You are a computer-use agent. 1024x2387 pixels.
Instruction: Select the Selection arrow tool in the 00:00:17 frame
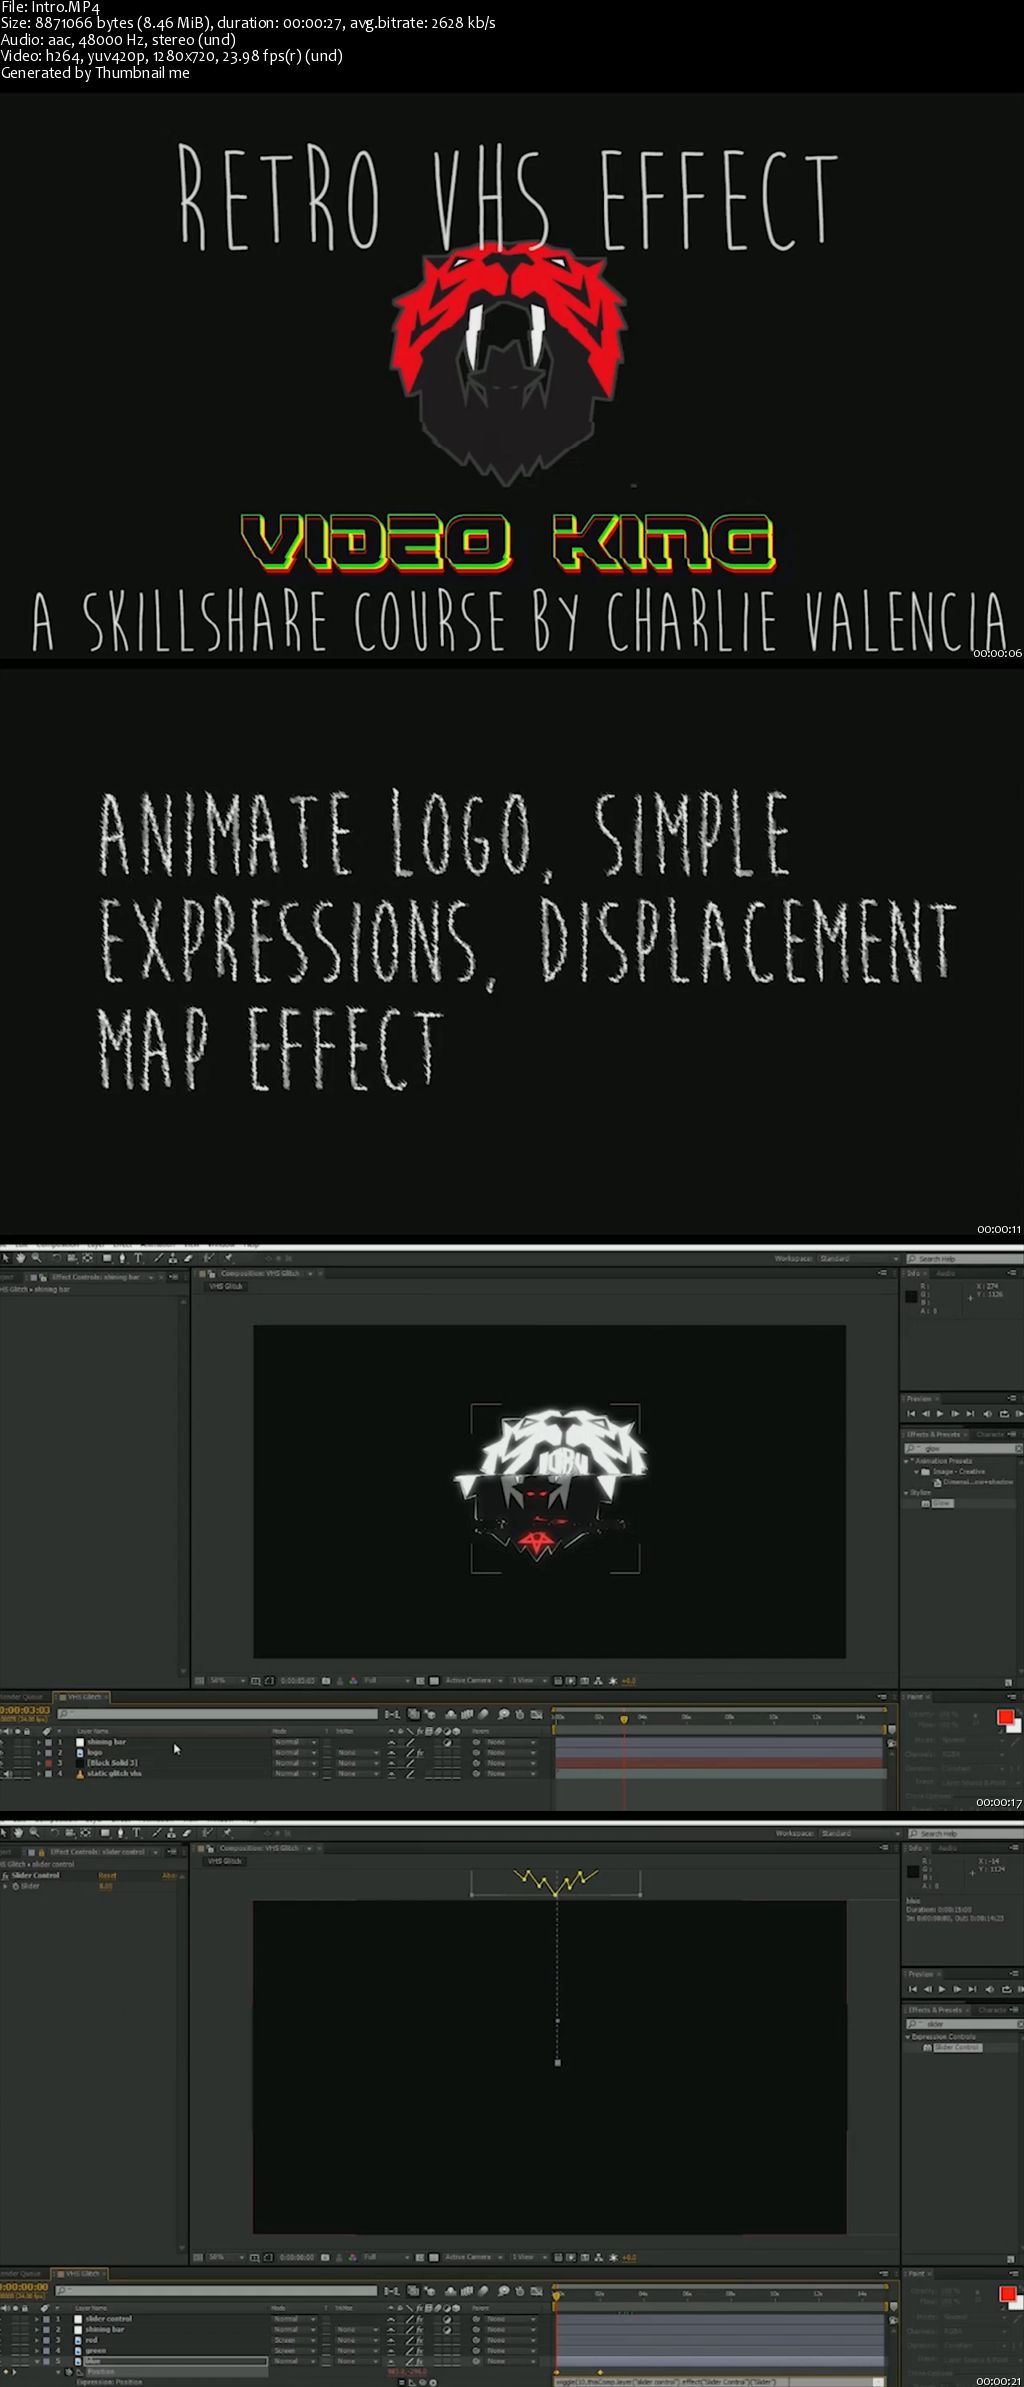click(x=5, y=1258)
